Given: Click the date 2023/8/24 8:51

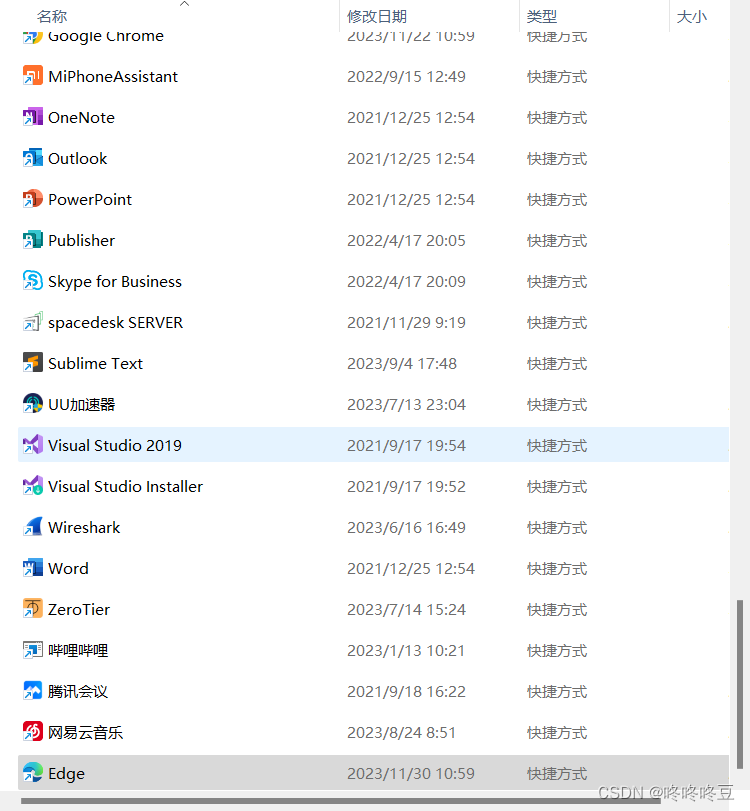Looking at the screenshot, I should coord(401,732).
